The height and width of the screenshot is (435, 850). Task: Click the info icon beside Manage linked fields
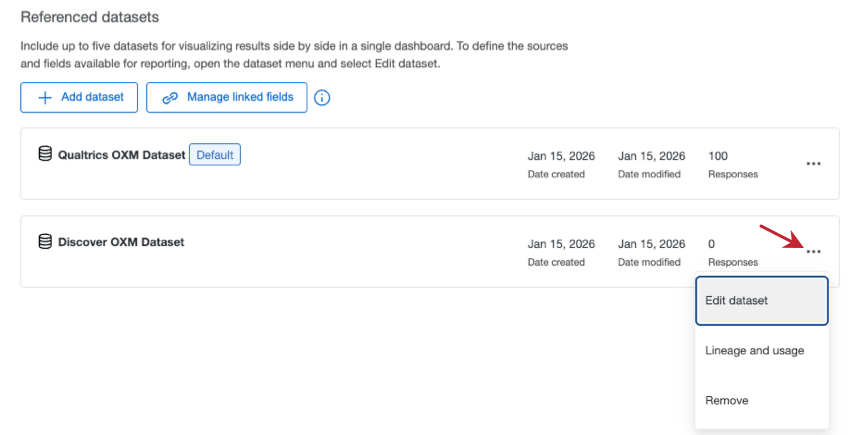322,98
